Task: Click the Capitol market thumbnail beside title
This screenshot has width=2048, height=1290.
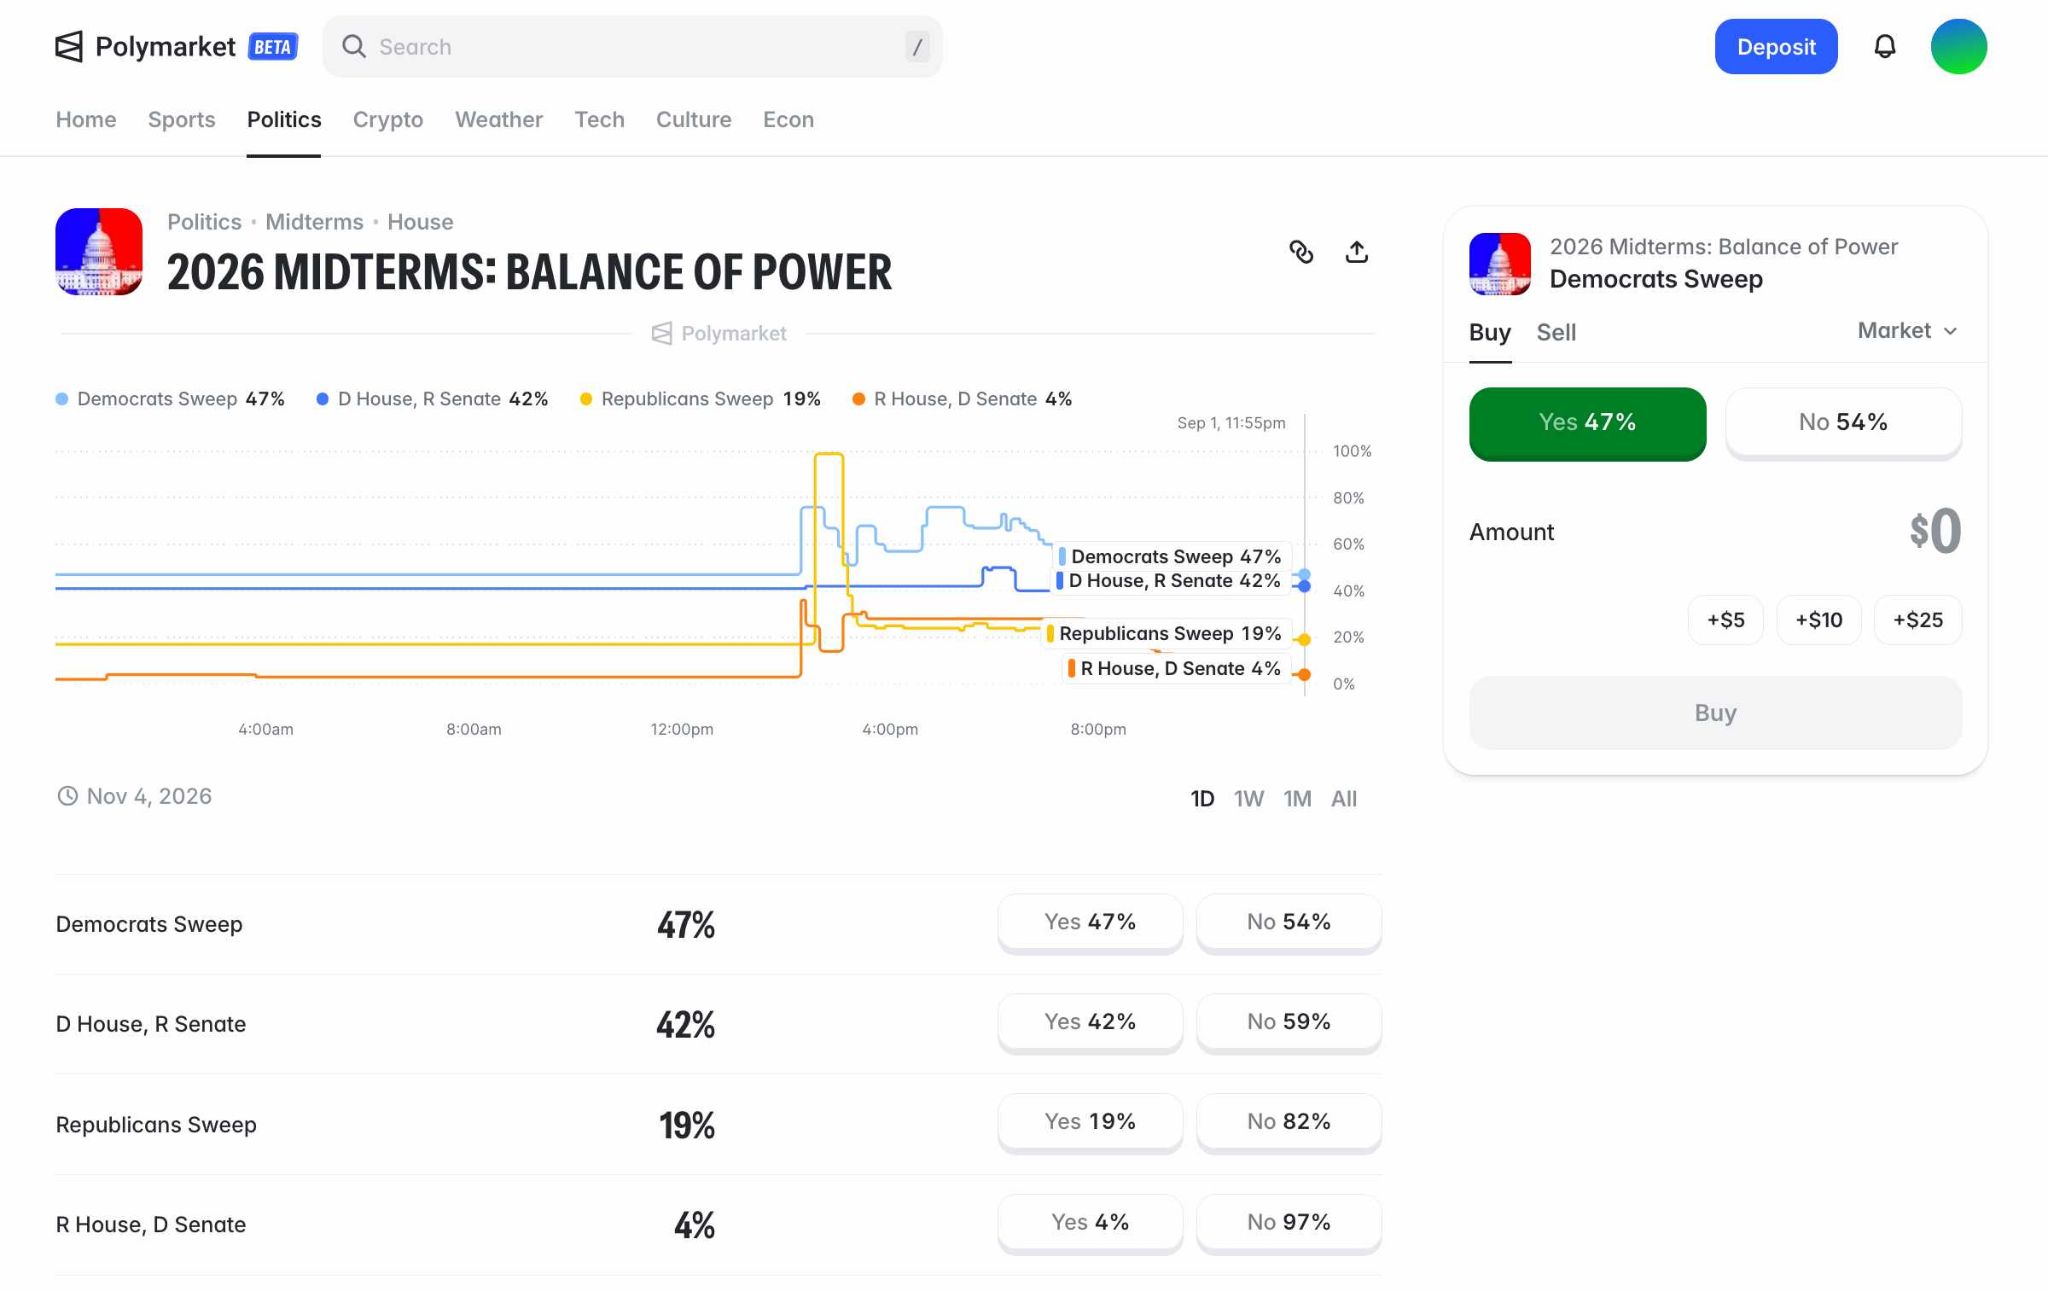Action: click(99, 251)
